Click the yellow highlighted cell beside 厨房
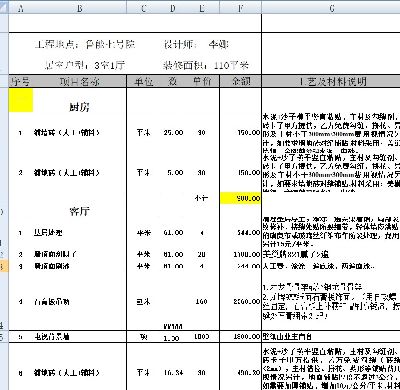 coord(21,100)
